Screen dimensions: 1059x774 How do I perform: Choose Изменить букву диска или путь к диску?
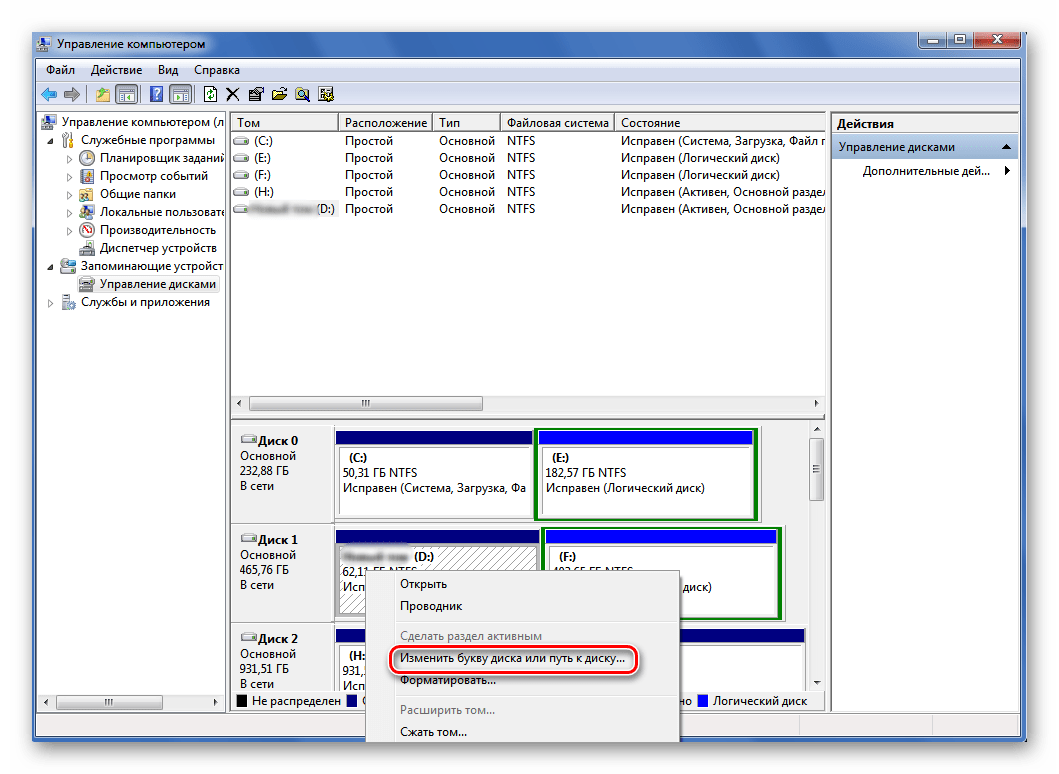(512, 659)
